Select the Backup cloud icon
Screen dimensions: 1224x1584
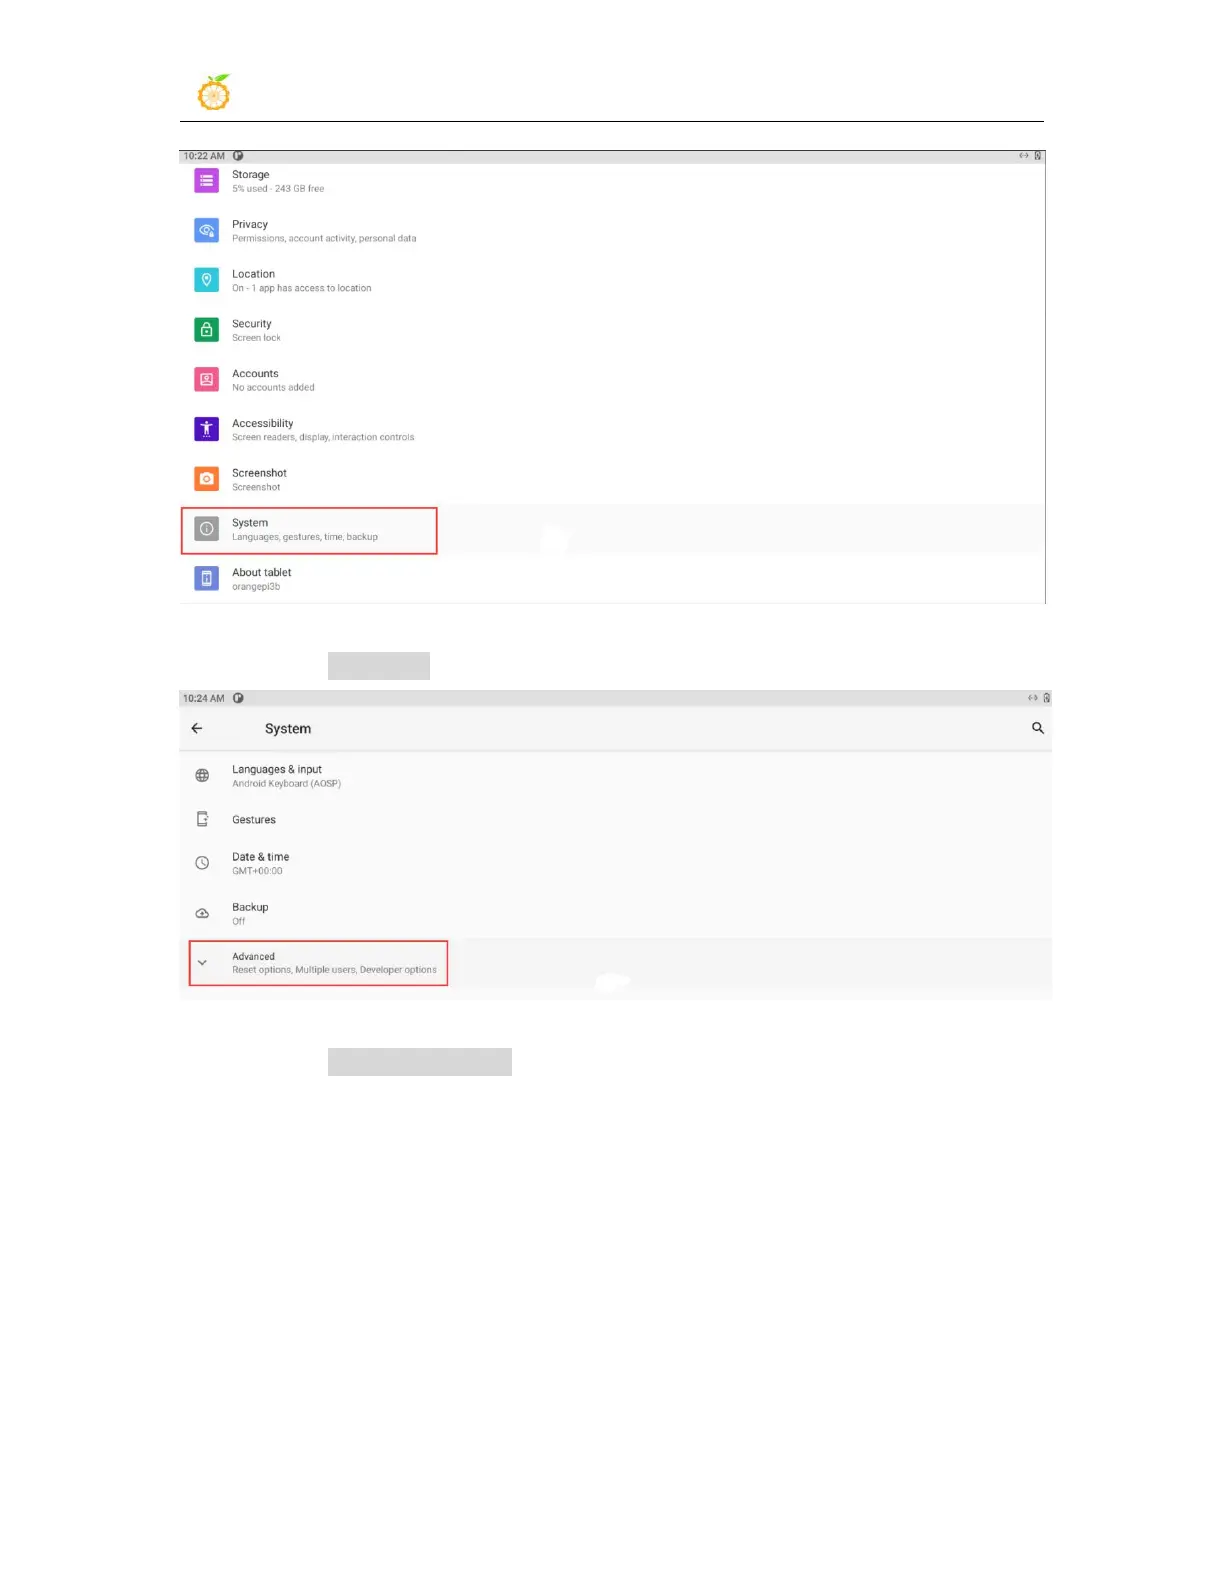click(202, 913)
